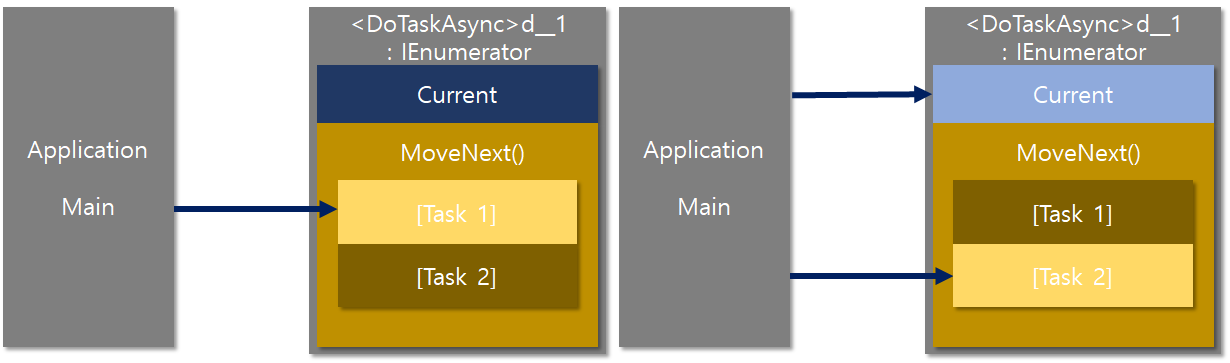
Task: Click the highlighted yellow [Task 1] block
Action: coord(457,212)
